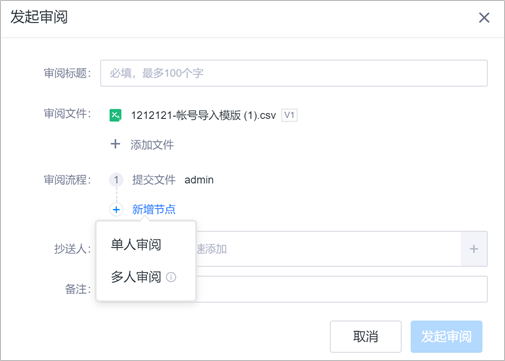Click the V1 version badge

[289, 115]
